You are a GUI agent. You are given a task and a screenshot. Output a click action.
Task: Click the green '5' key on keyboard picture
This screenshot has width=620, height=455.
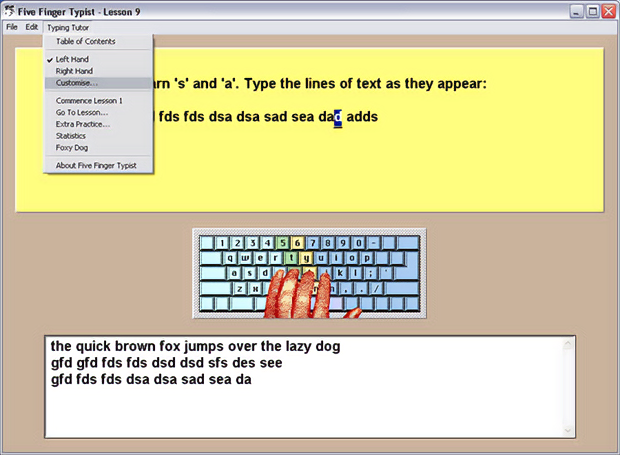click(283, 242)
